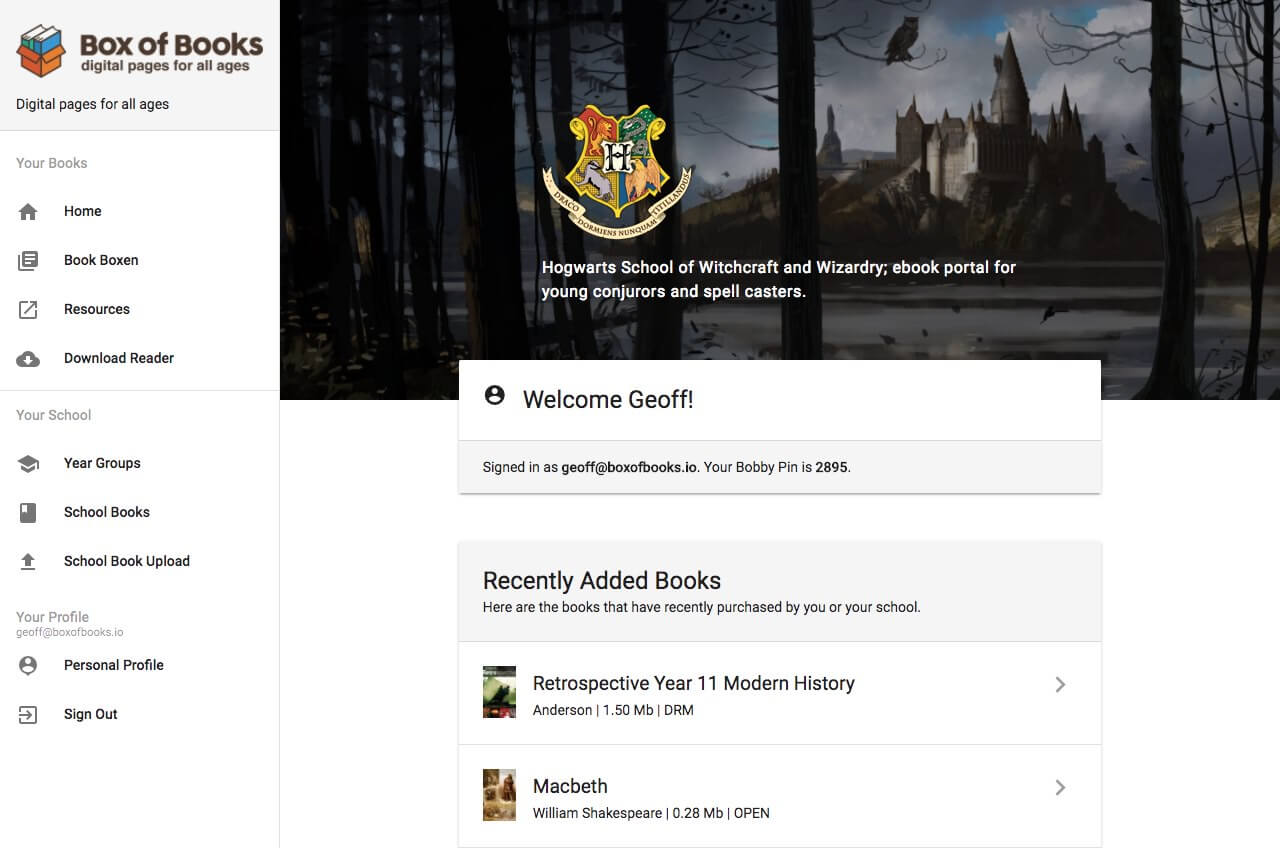Viewport: 1280px width, 848px height.
Task: Click sidebar email under Your Profile
Action: point(69,632)
